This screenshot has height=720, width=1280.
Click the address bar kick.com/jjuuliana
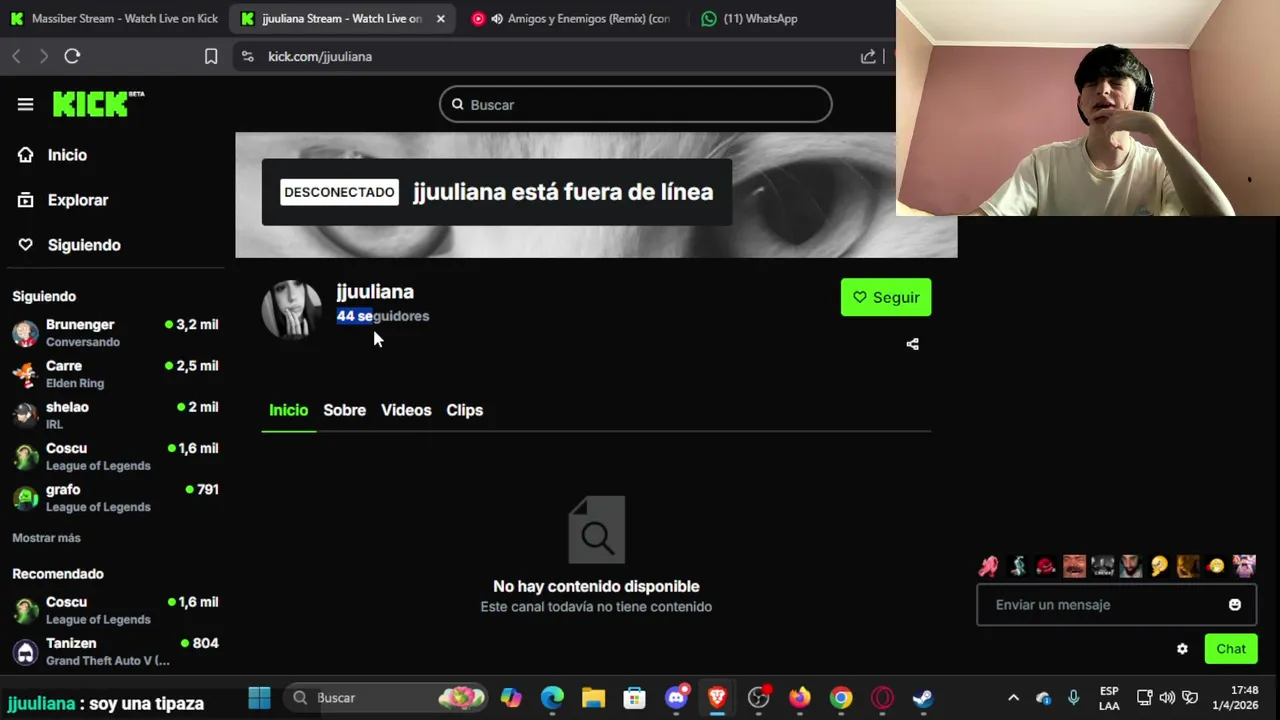[x=320, y=56]
